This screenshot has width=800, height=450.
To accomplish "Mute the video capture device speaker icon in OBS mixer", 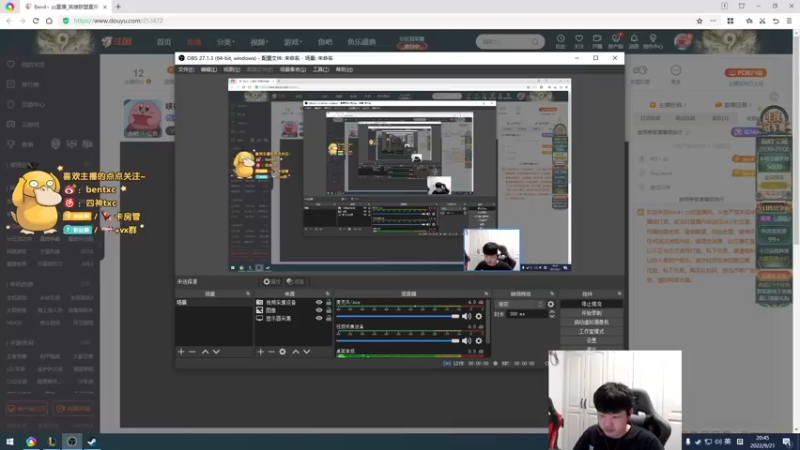I will coord(466,340).
